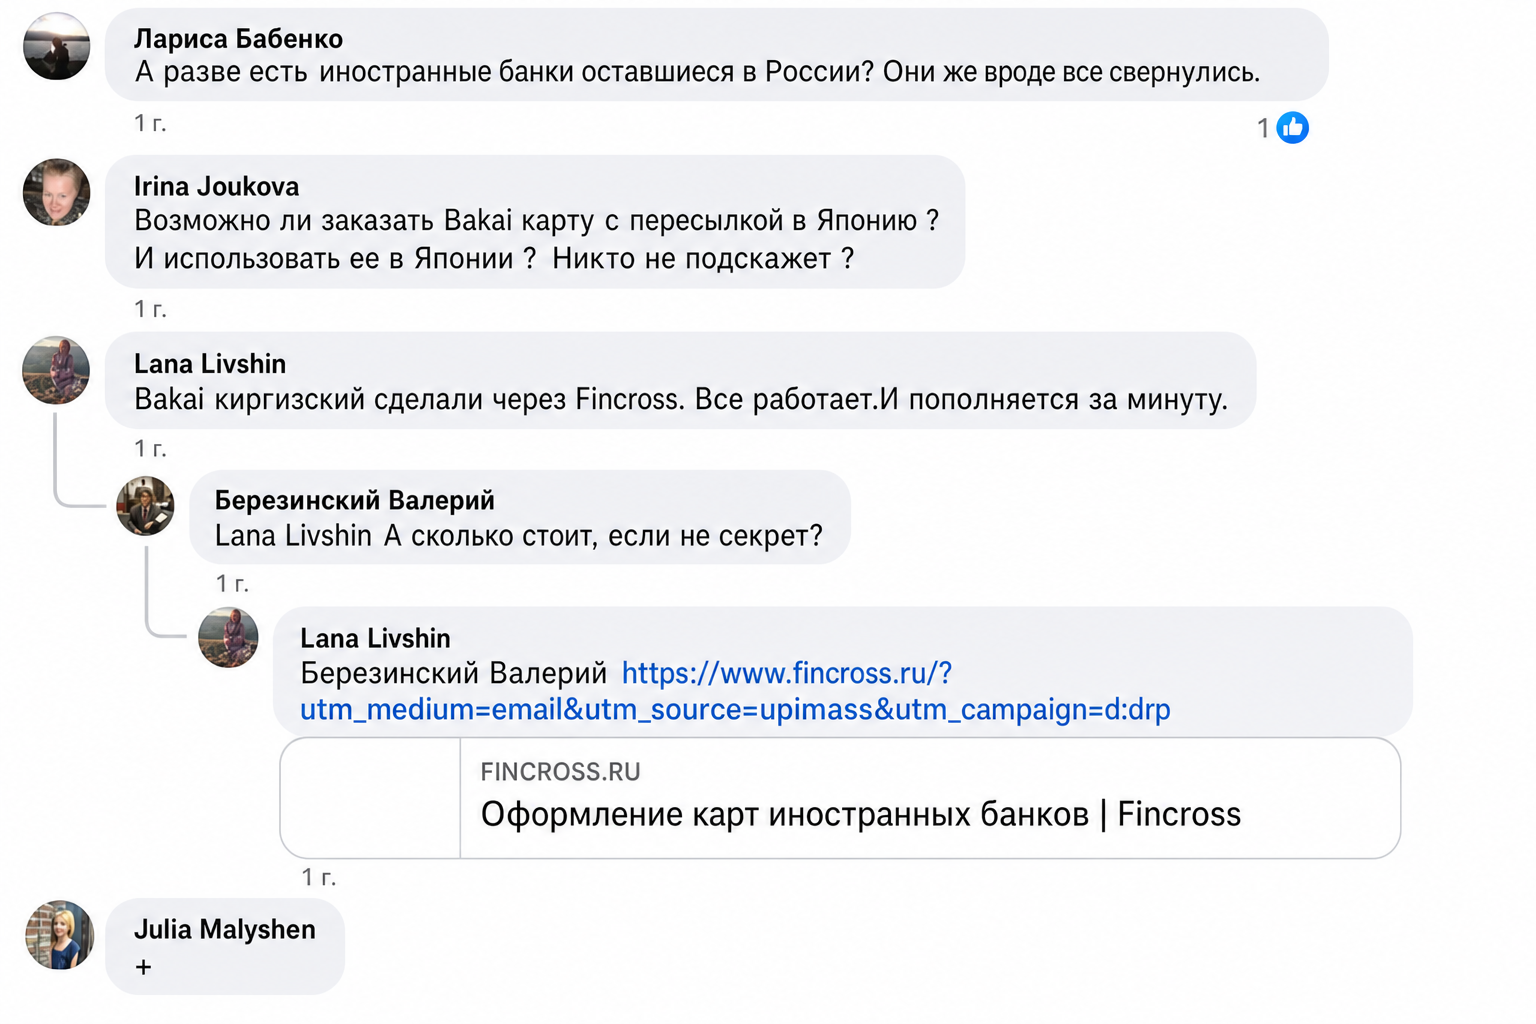Viewport: 1536px width, 1024px height.
Task: Click the mention Lana Livshin in Валерий's reply
Action: point(293,536)
